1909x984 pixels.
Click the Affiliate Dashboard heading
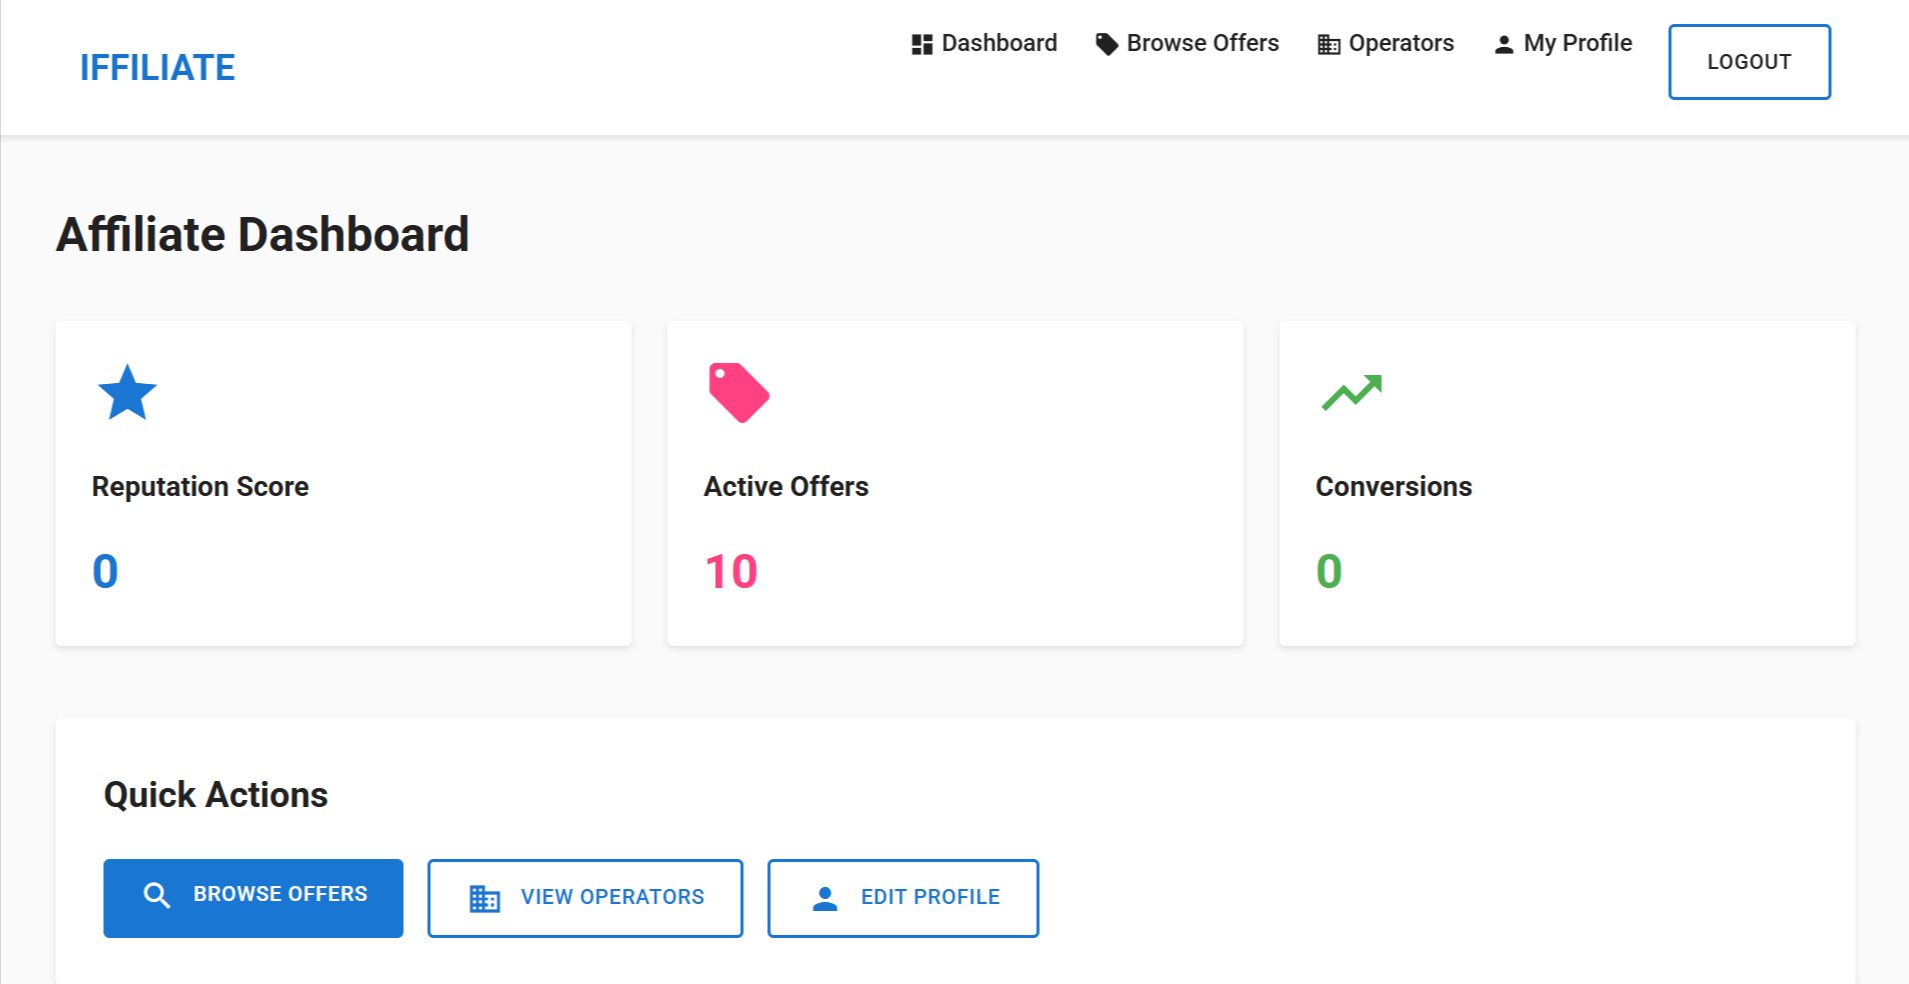(262, 235)
